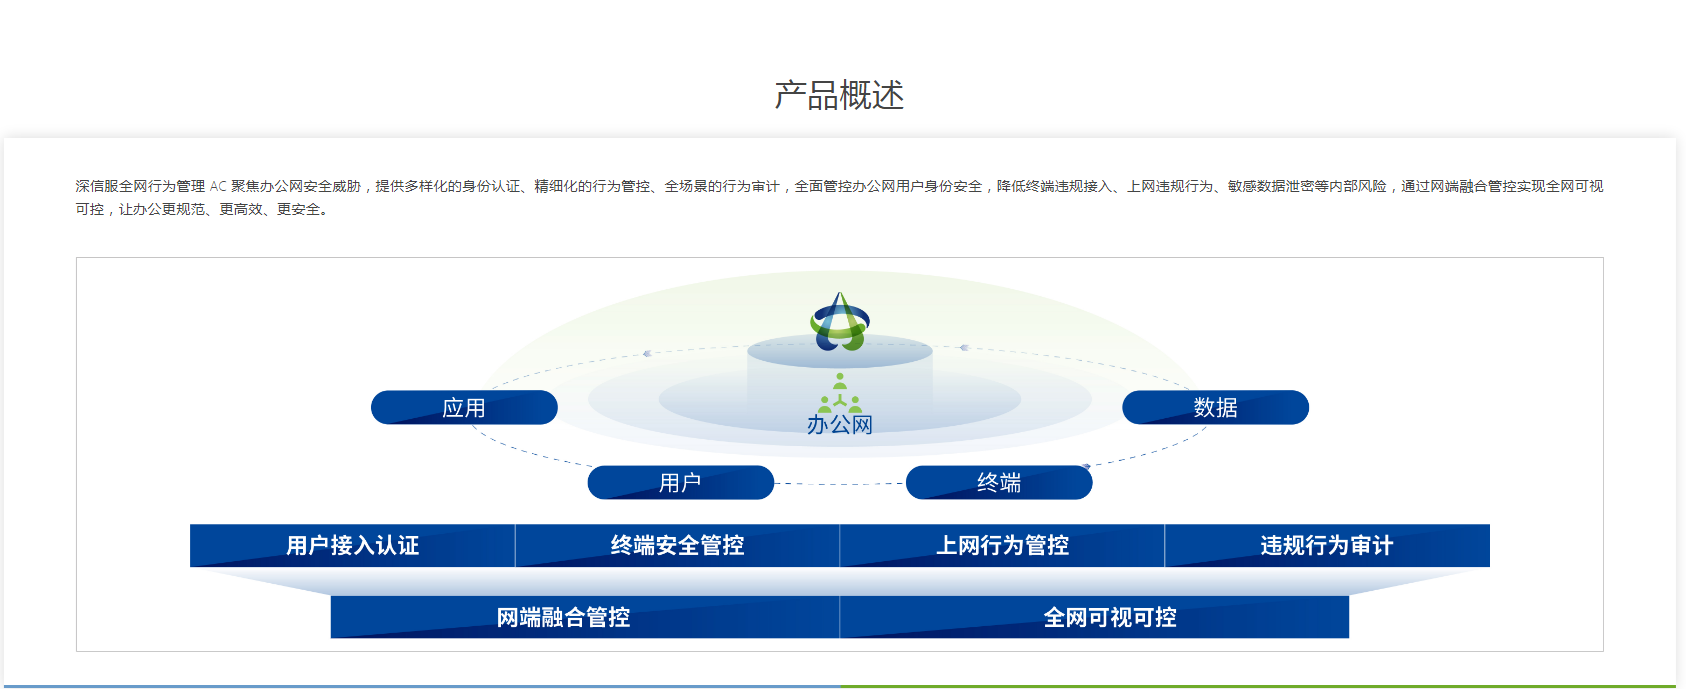Click the text line ending 更高效、更安全
Image resolution: width=1686 pixels, height=689 pixels.
202,209
